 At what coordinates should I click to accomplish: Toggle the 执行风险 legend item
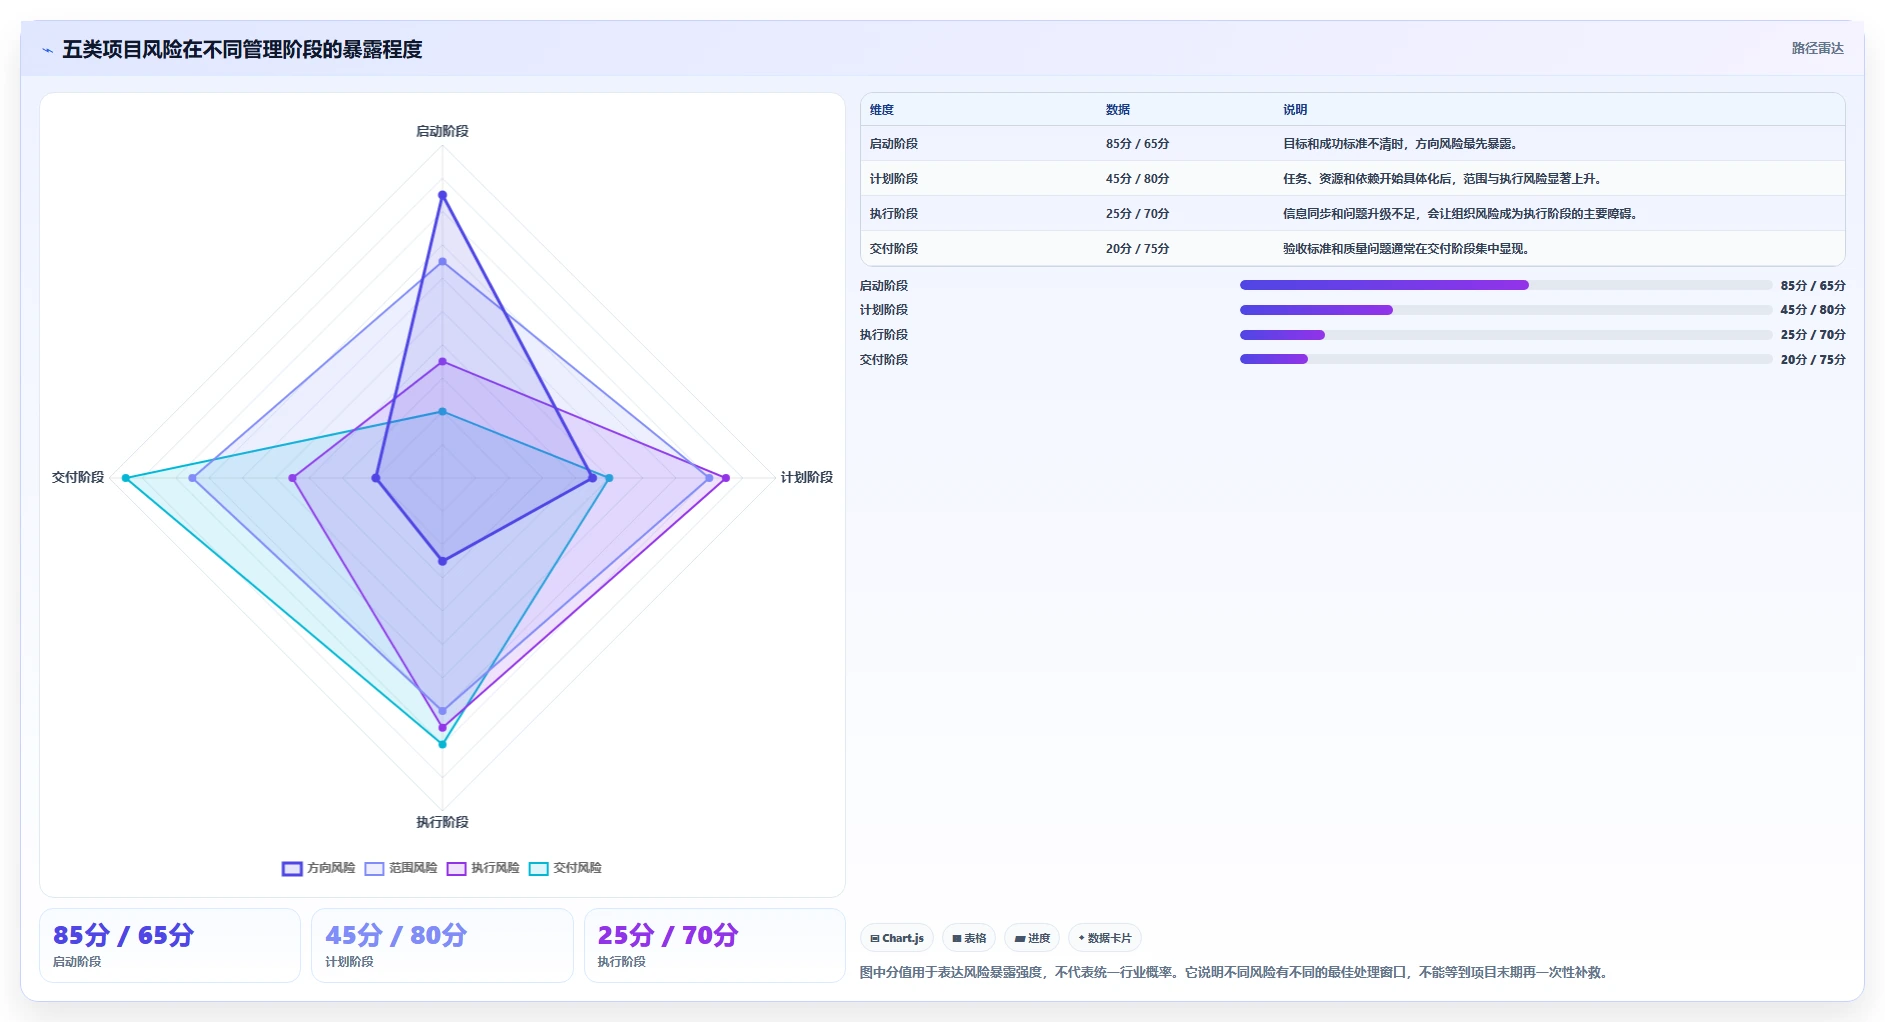click(483, 868)
